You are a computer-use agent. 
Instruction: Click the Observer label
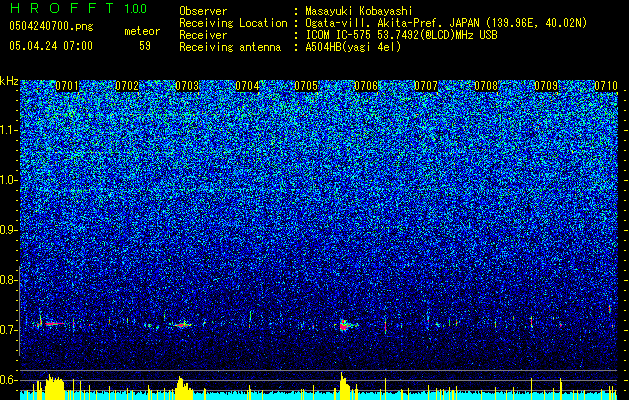203,11
